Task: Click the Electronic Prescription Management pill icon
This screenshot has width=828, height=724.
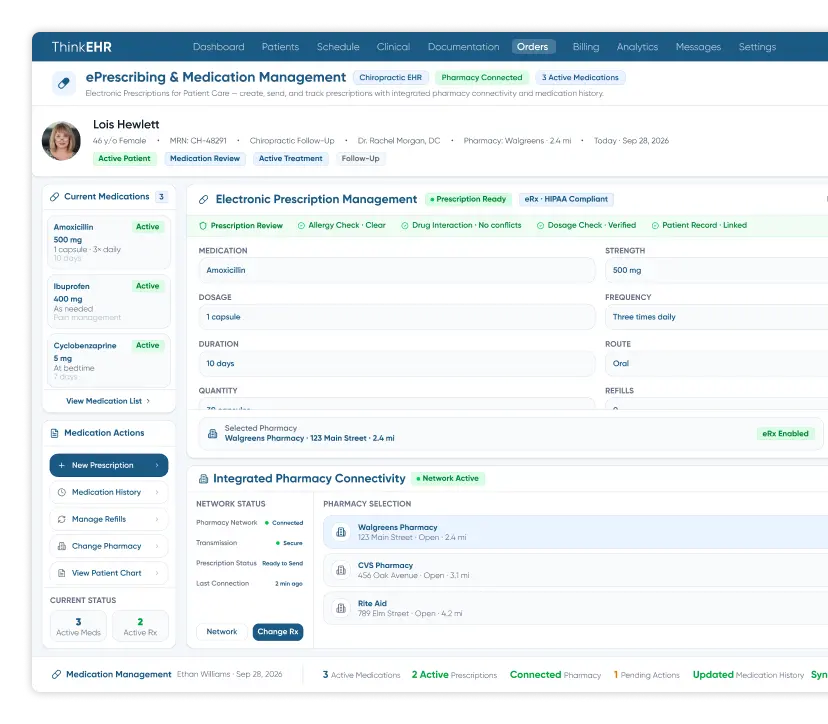Action: (203, 200)
